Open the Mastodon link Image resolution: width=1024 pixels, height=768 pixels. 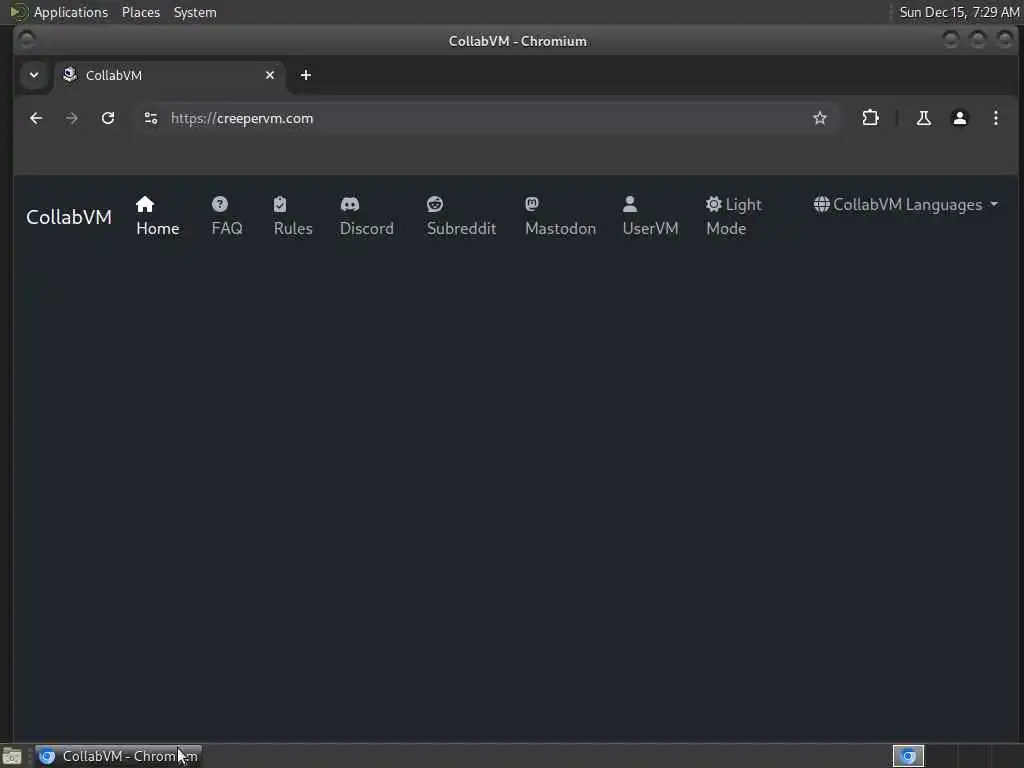click(560, 216)
